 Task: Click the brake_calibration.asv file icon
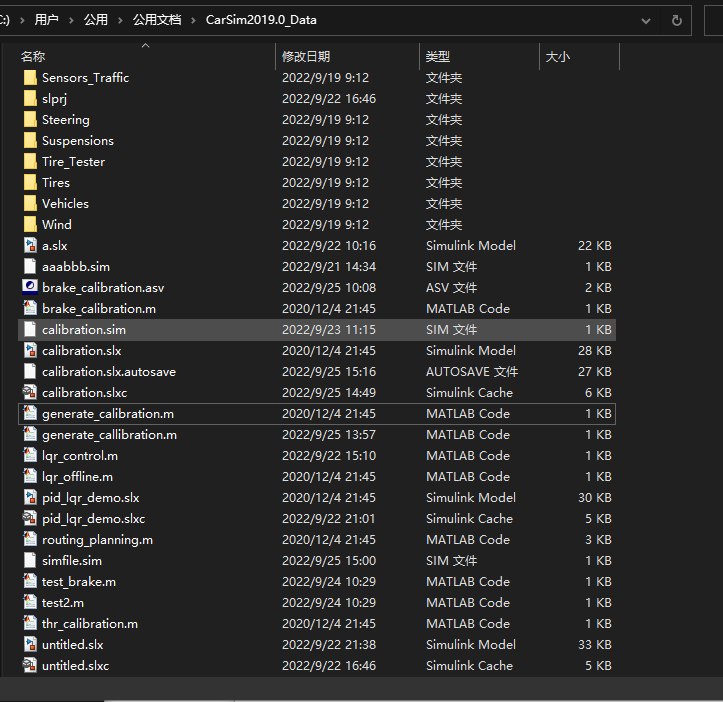(30, 287)
